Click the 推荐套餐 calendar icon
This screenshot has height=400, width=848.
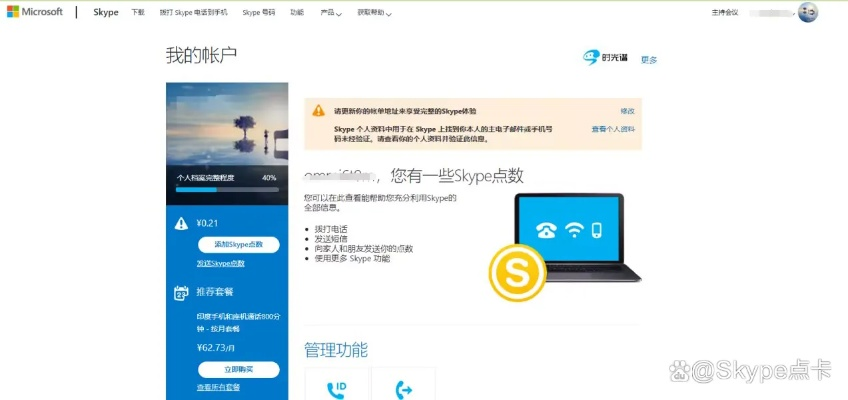(x=181, y=292)
